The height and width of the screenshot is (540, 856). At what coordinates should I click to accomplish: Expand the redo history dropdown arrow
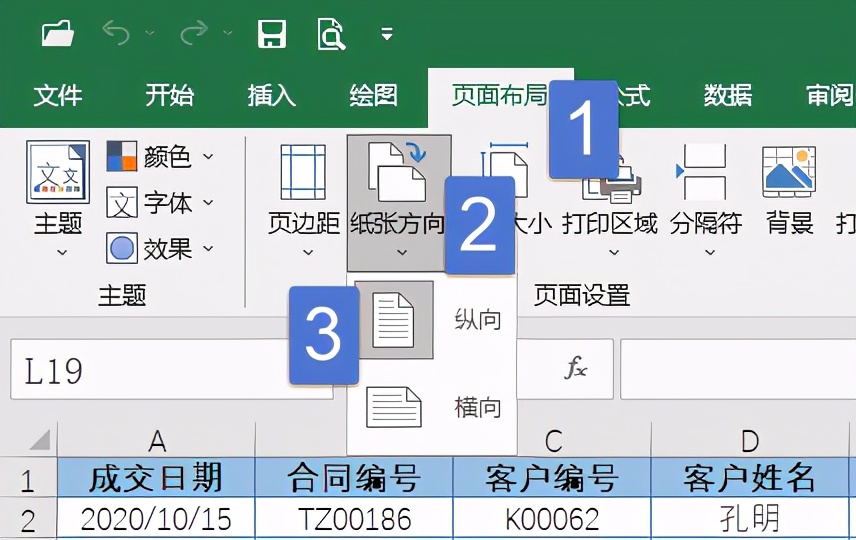228,33
